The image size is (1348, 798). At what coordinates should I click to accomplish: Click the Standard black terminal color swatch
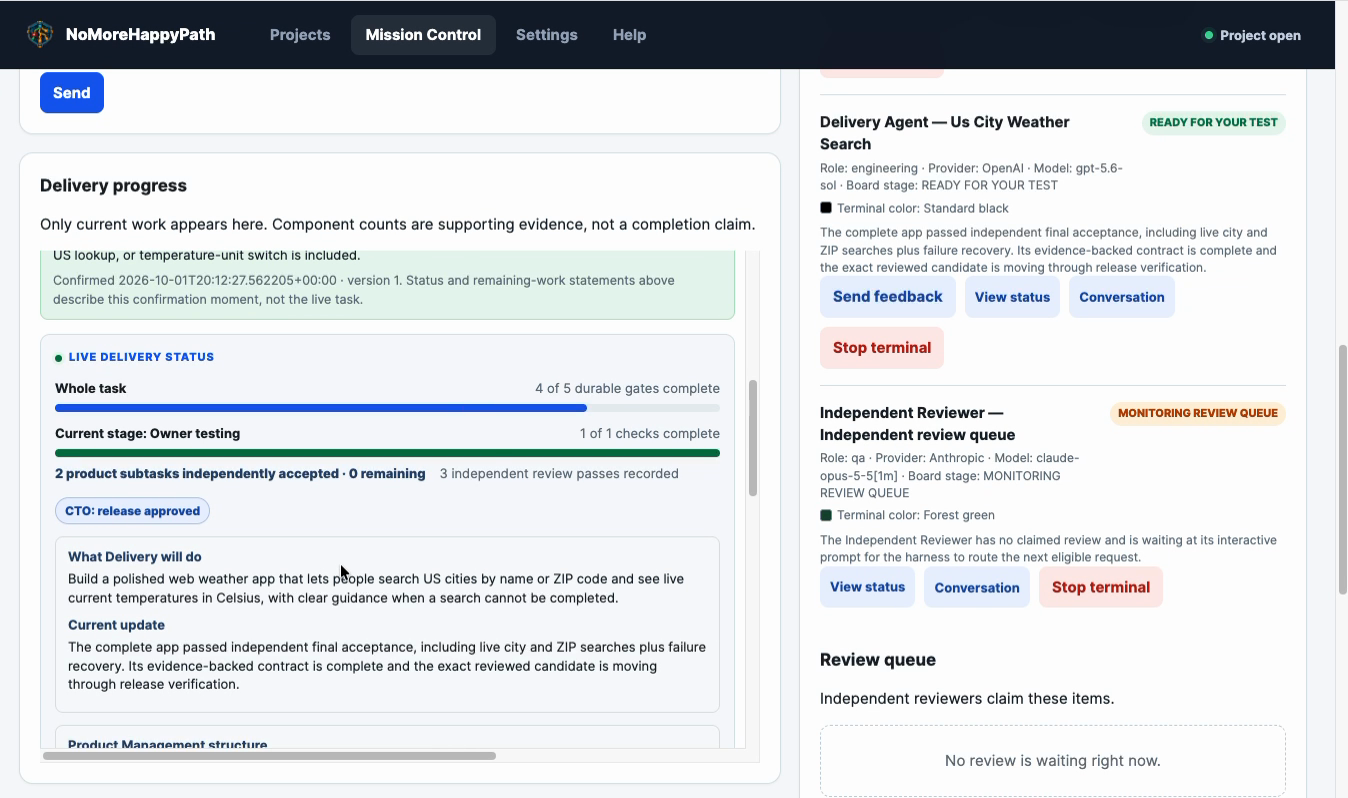(826, 208)
